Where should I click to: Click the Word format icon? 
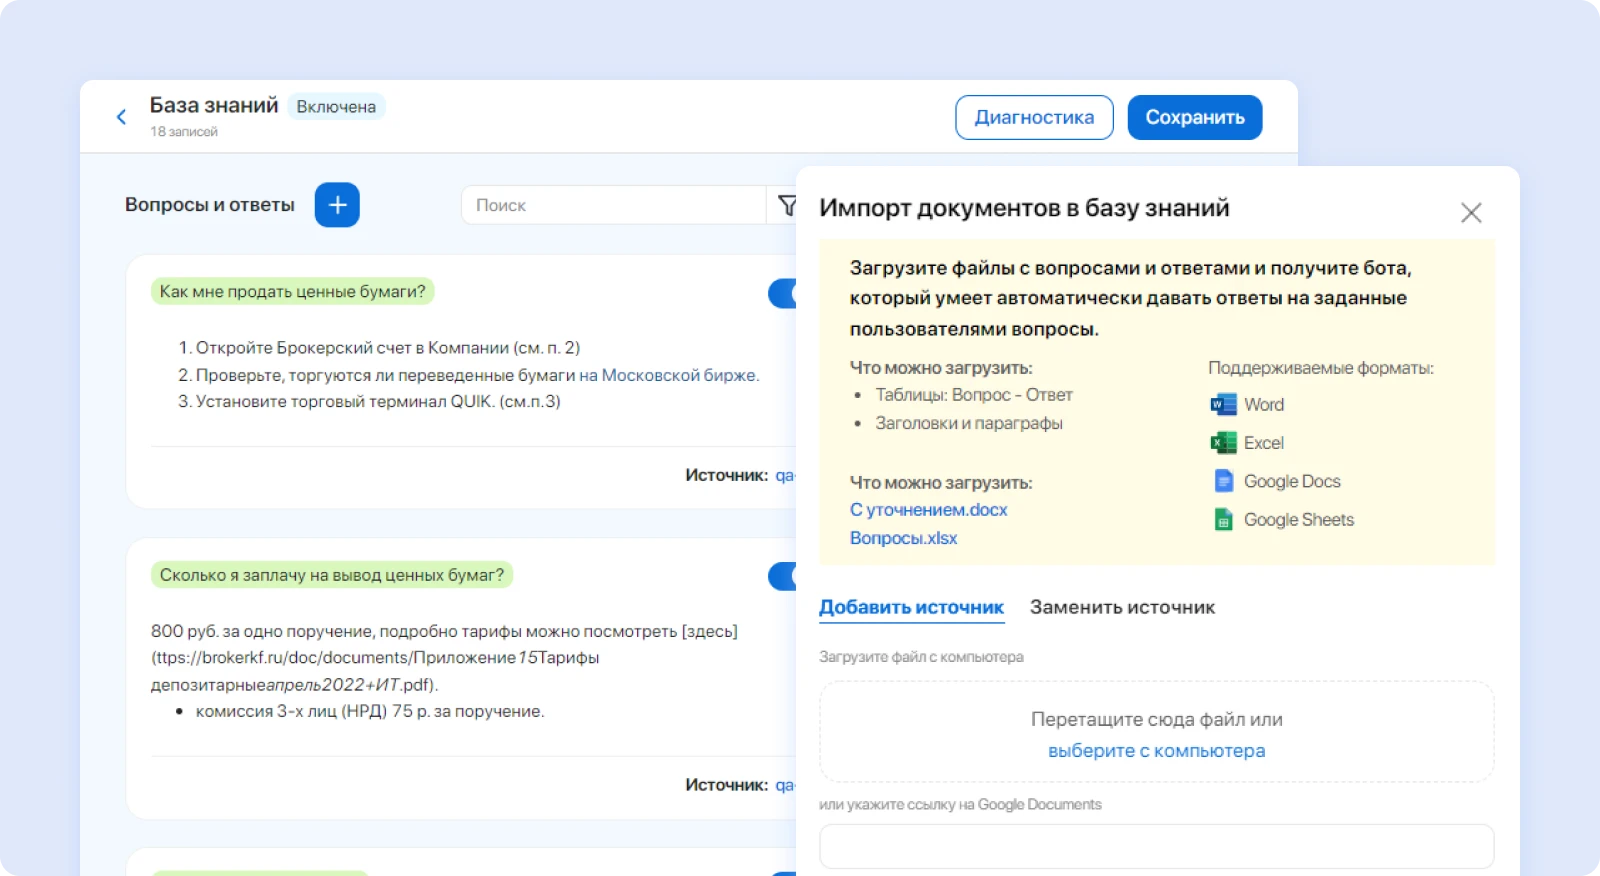point(1223,405)
